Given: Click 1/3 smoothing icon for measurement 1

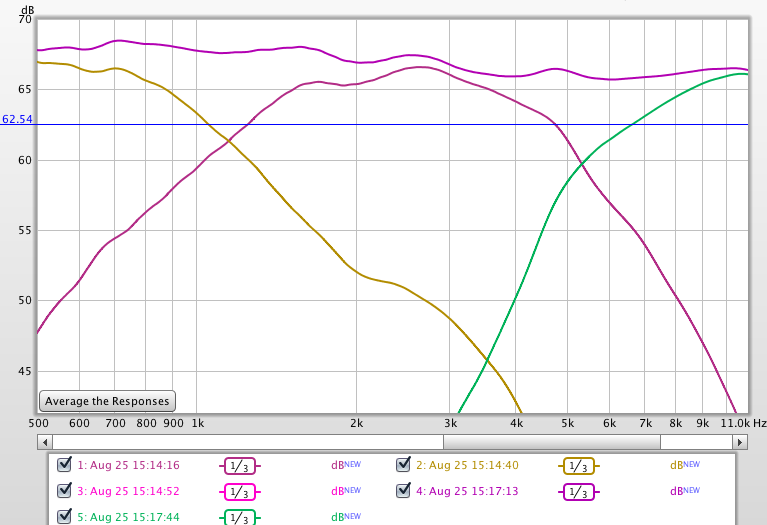Looking at the screenshot, I should pyautogui.click(x=239, y=465).
